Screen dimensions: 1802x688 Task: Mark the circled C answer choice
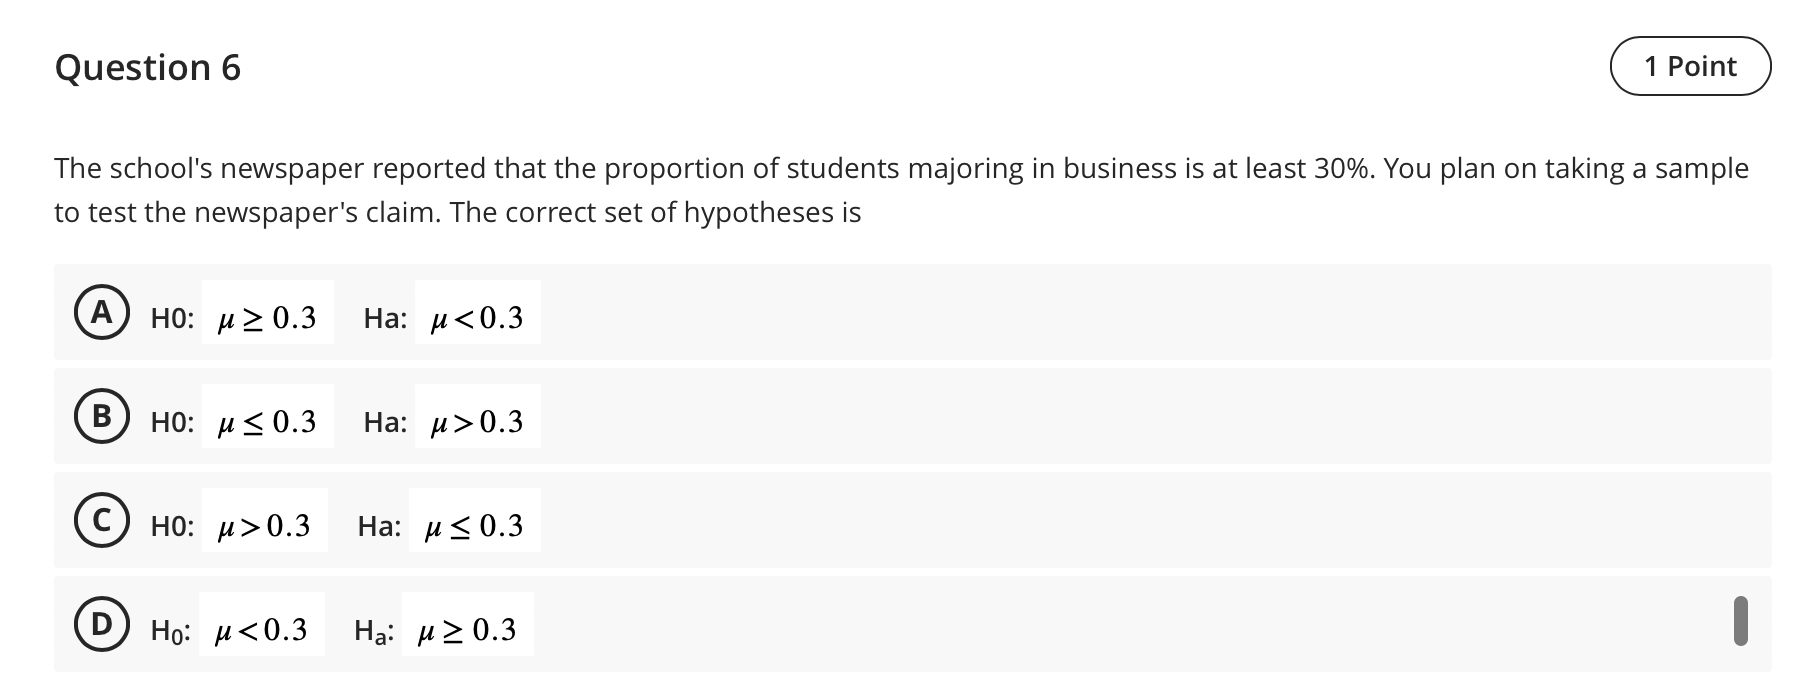point(101,521)
